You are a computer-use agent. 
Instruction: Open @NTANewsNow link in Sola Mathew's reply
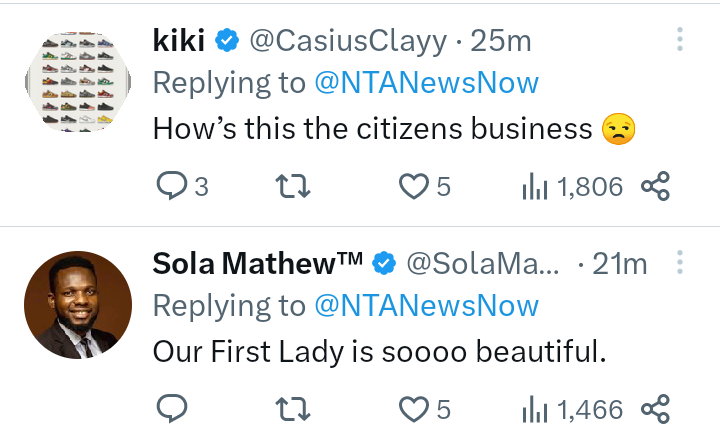[x=426, y=306]
